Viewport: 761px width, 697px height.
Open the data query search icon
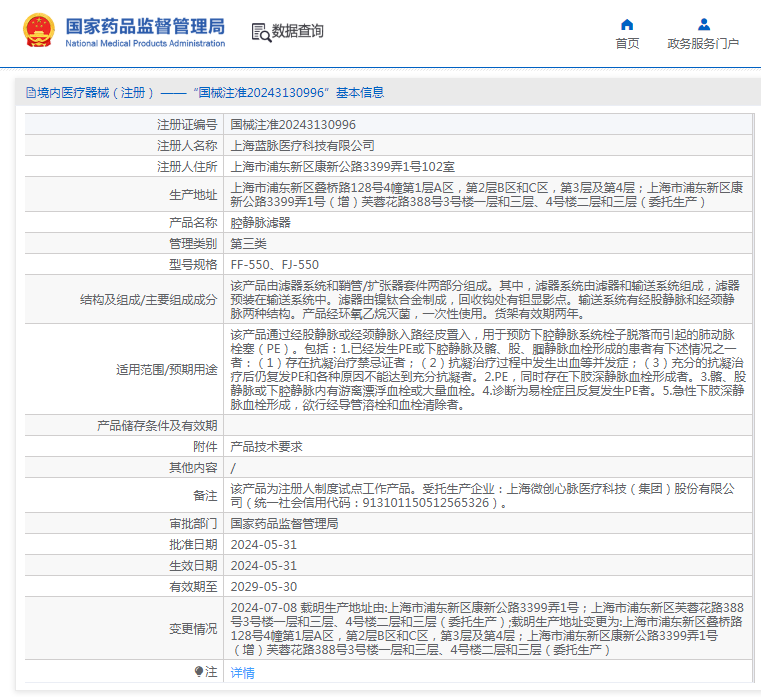[261, 32]
